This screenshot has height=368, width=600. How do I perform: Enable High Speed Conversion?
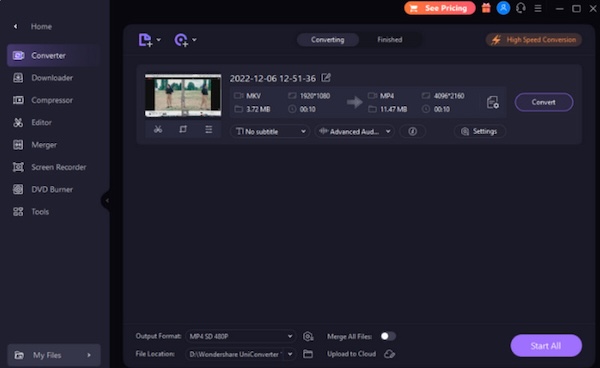tap(534, 40)
